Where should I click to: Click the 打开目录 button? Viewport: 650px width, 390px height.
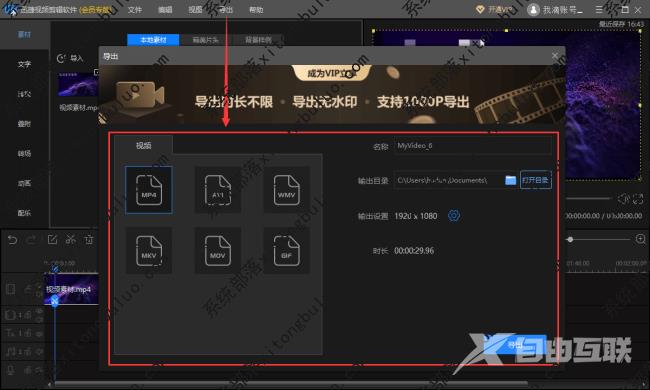coord(536,180)
